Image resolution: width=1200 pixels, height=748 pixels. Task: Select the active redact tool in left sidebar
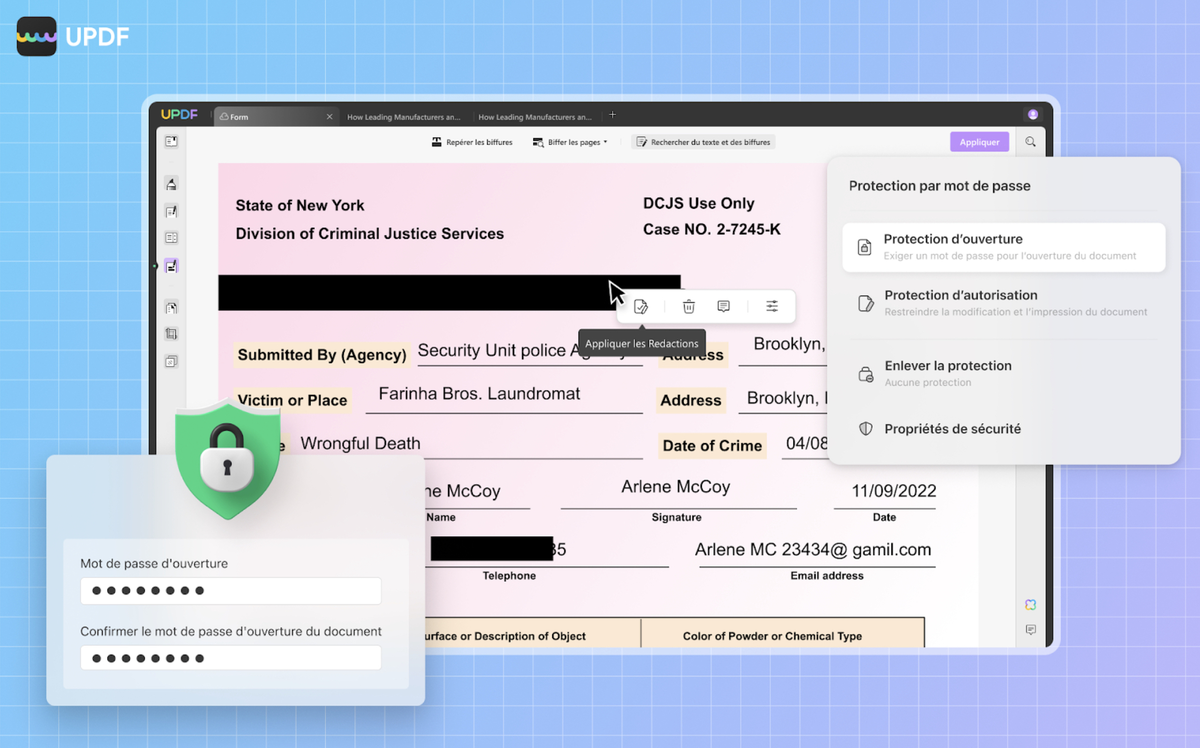coord(171,266)
